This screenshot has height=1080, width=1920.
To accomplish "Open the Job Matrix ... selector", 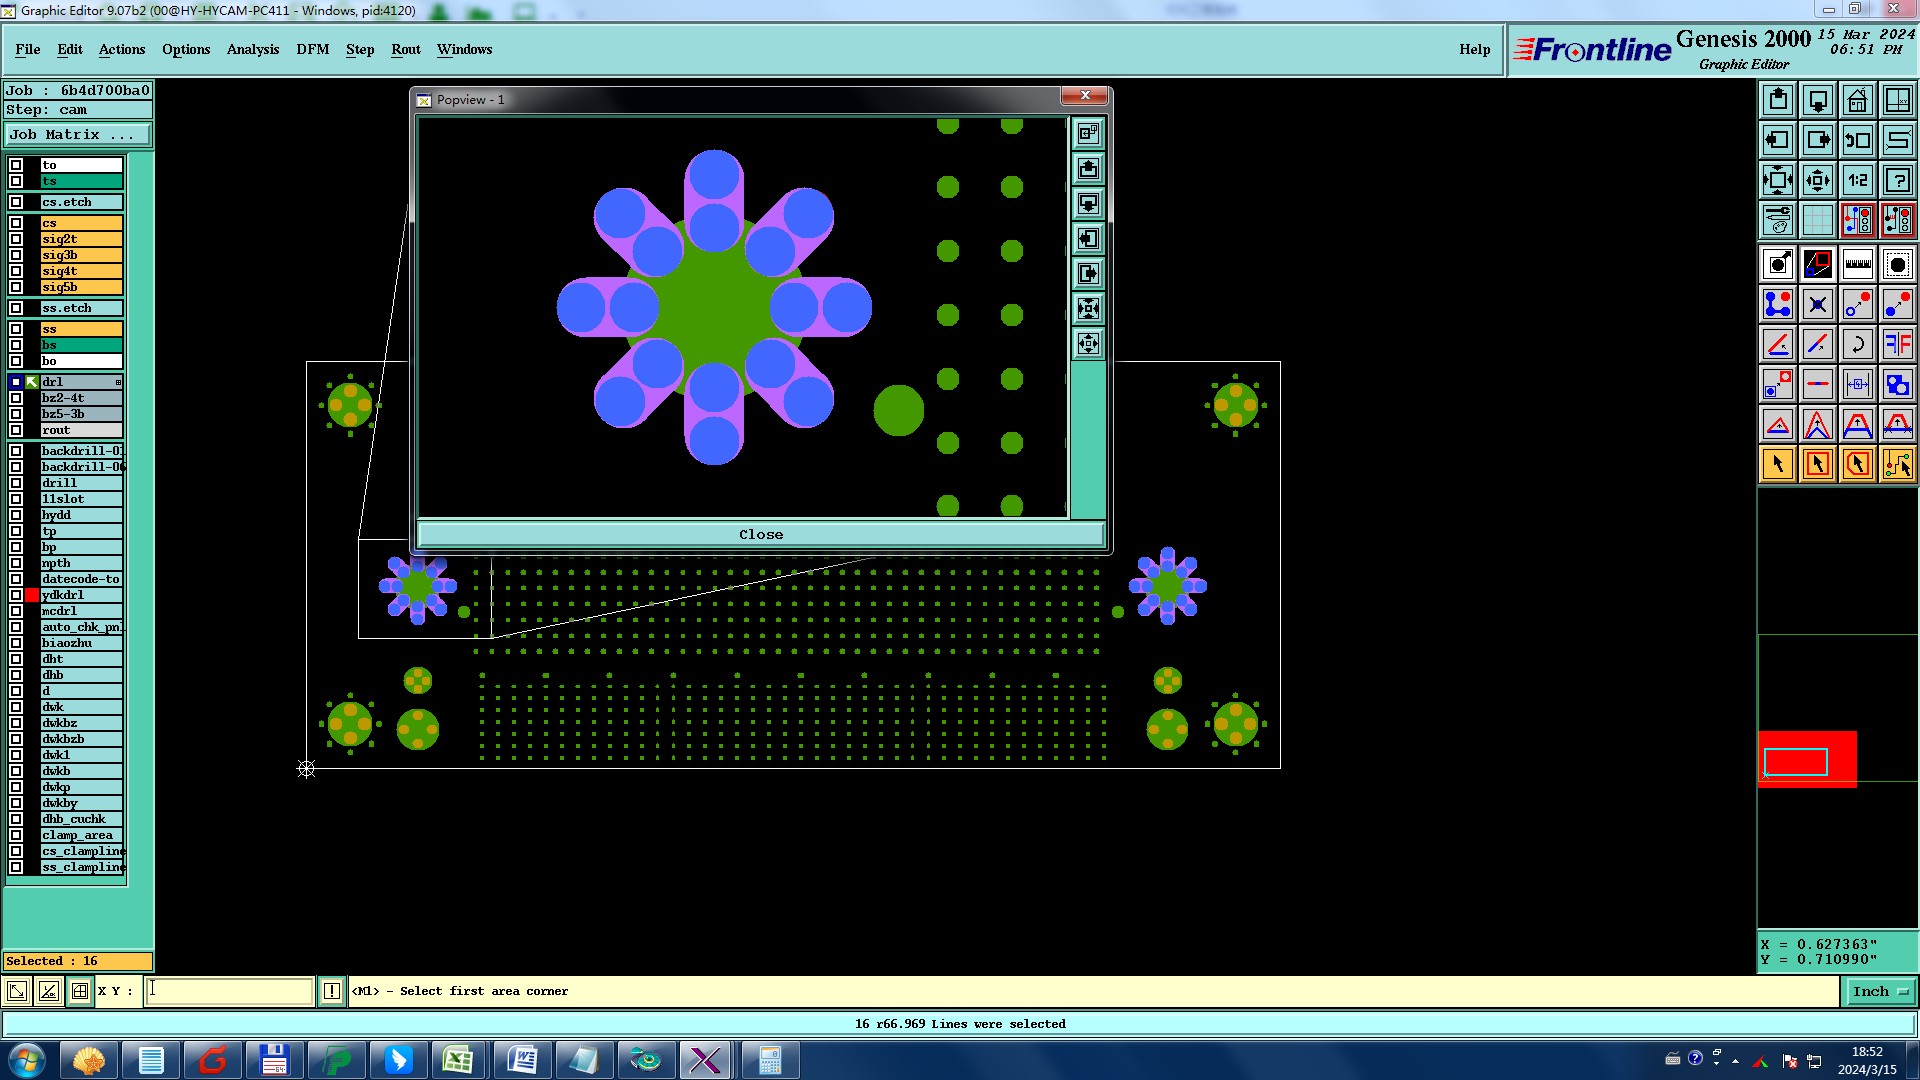I will 78,134.
